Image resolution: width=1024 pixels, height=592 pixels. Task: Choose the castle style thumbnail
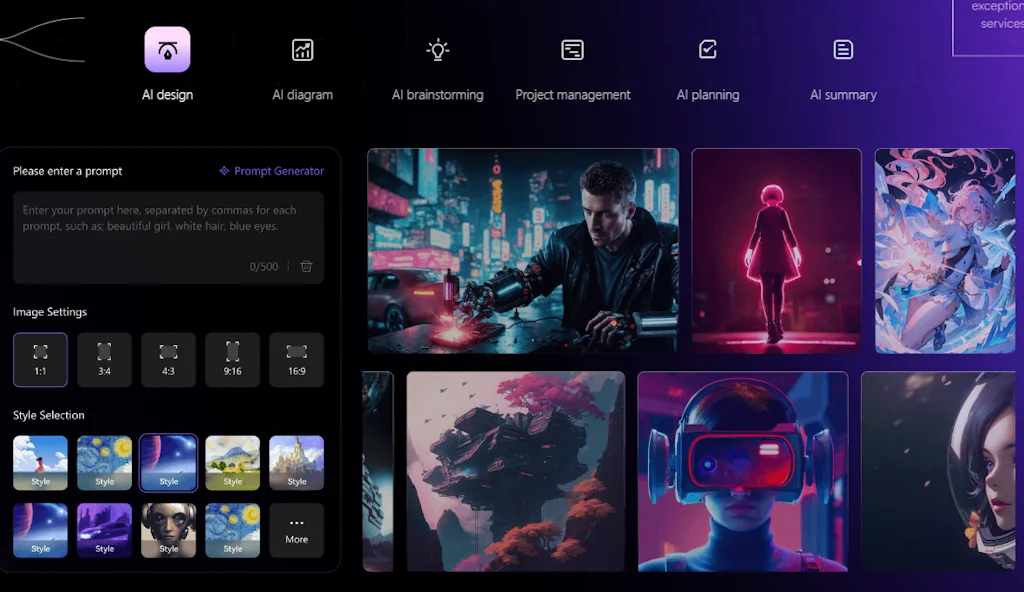pos(296,462)
